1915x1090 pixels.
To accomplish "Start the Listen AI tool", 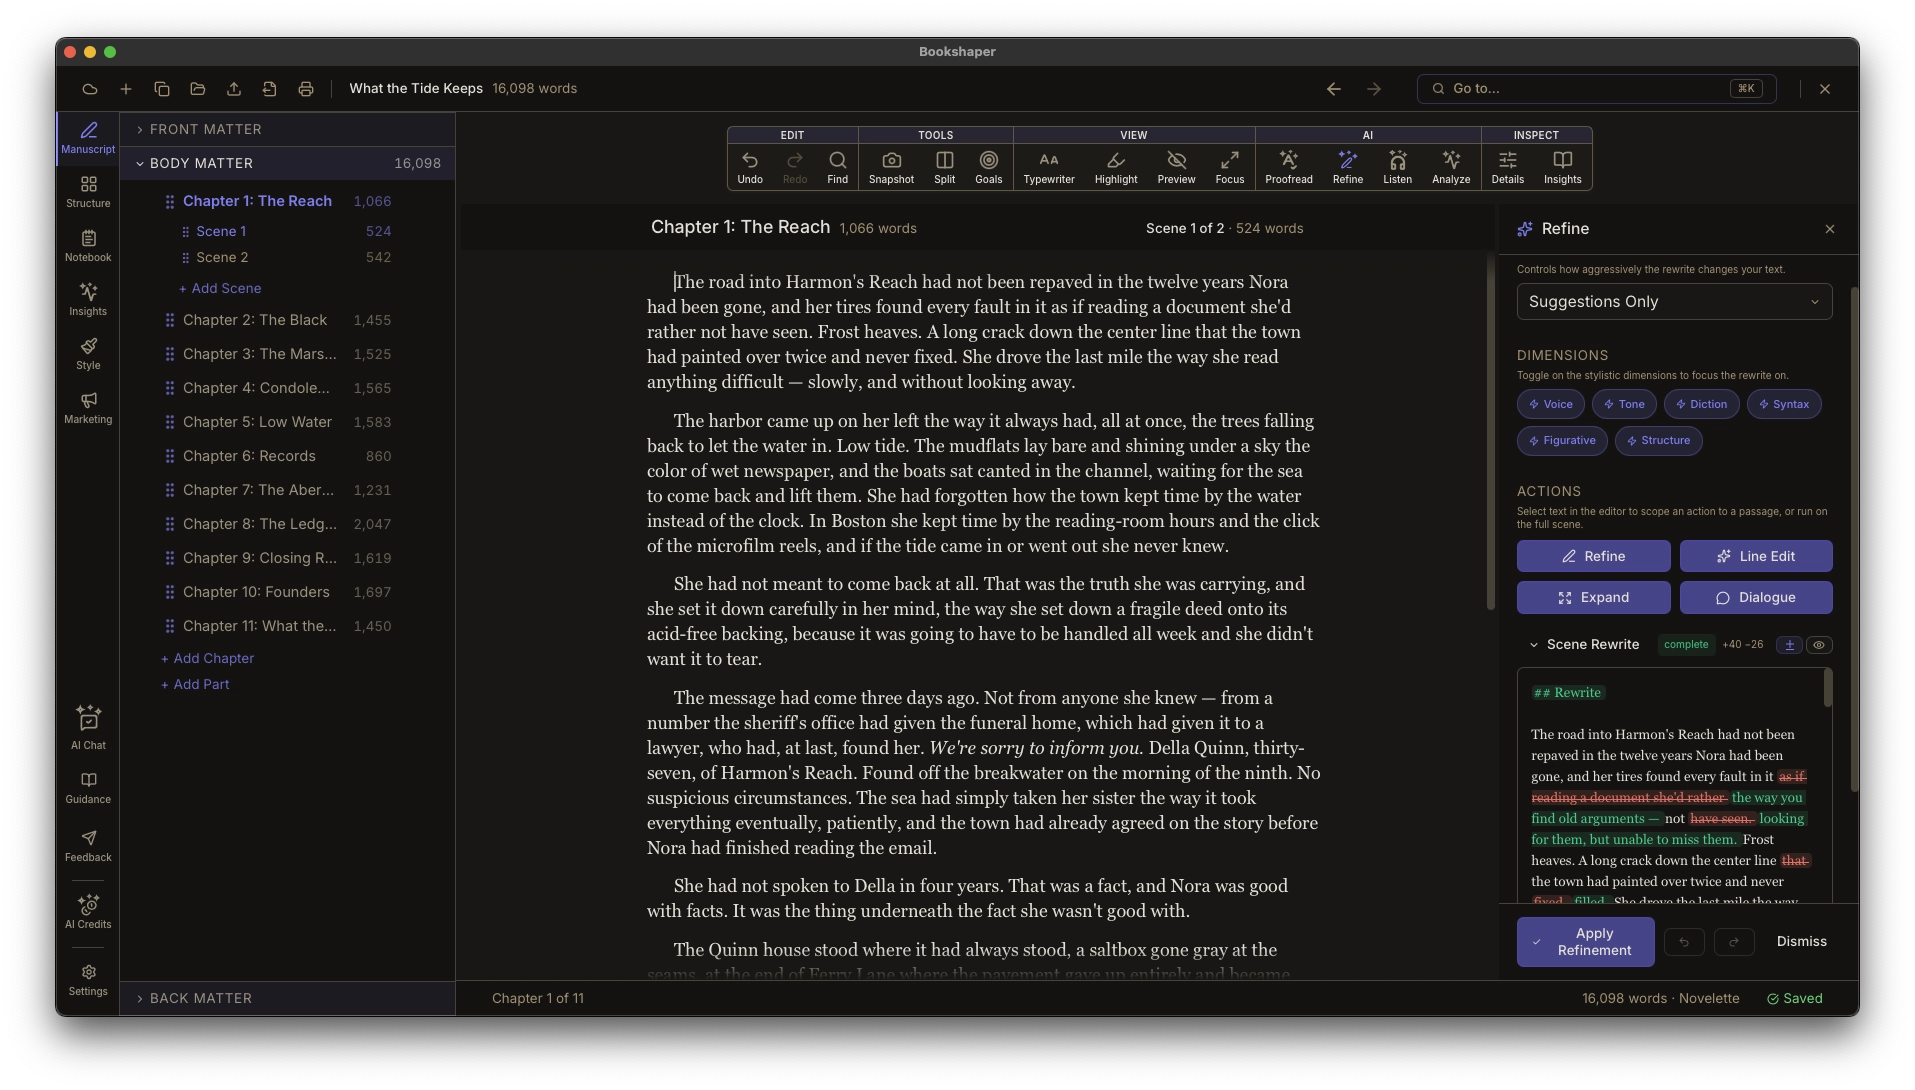I will click(x=1397, y=167).
